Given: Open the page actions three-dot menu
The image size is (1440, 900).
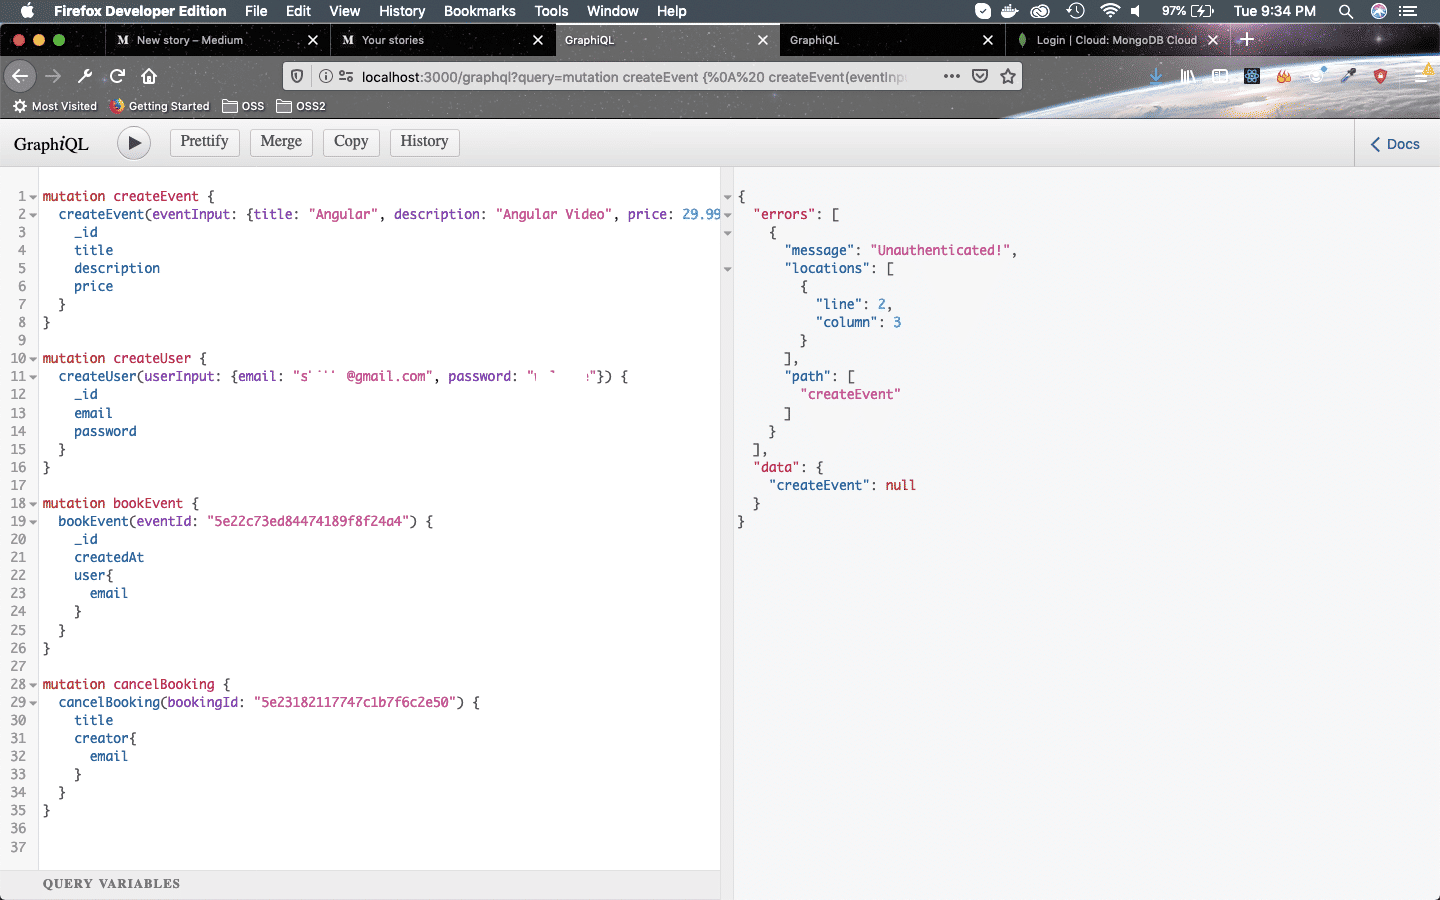Looking at the screenshot, I should 952,76.
